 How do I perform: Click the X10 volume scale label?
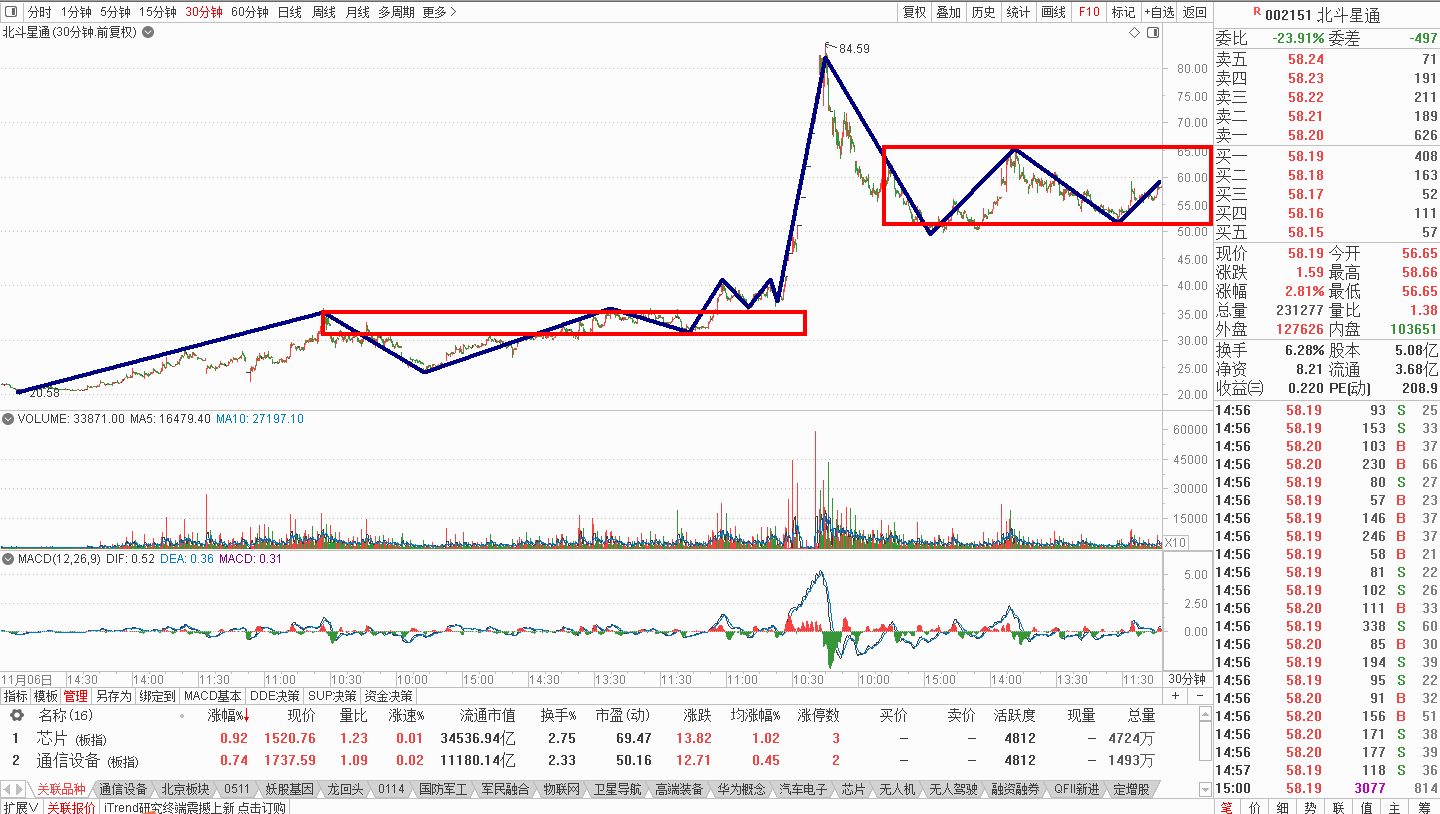(x=1176, y=542)
